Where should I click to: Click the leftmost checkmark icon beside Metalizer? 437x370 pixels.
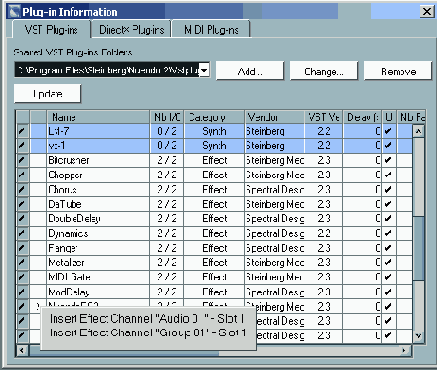pyautogui.click(x=22, y=263)
